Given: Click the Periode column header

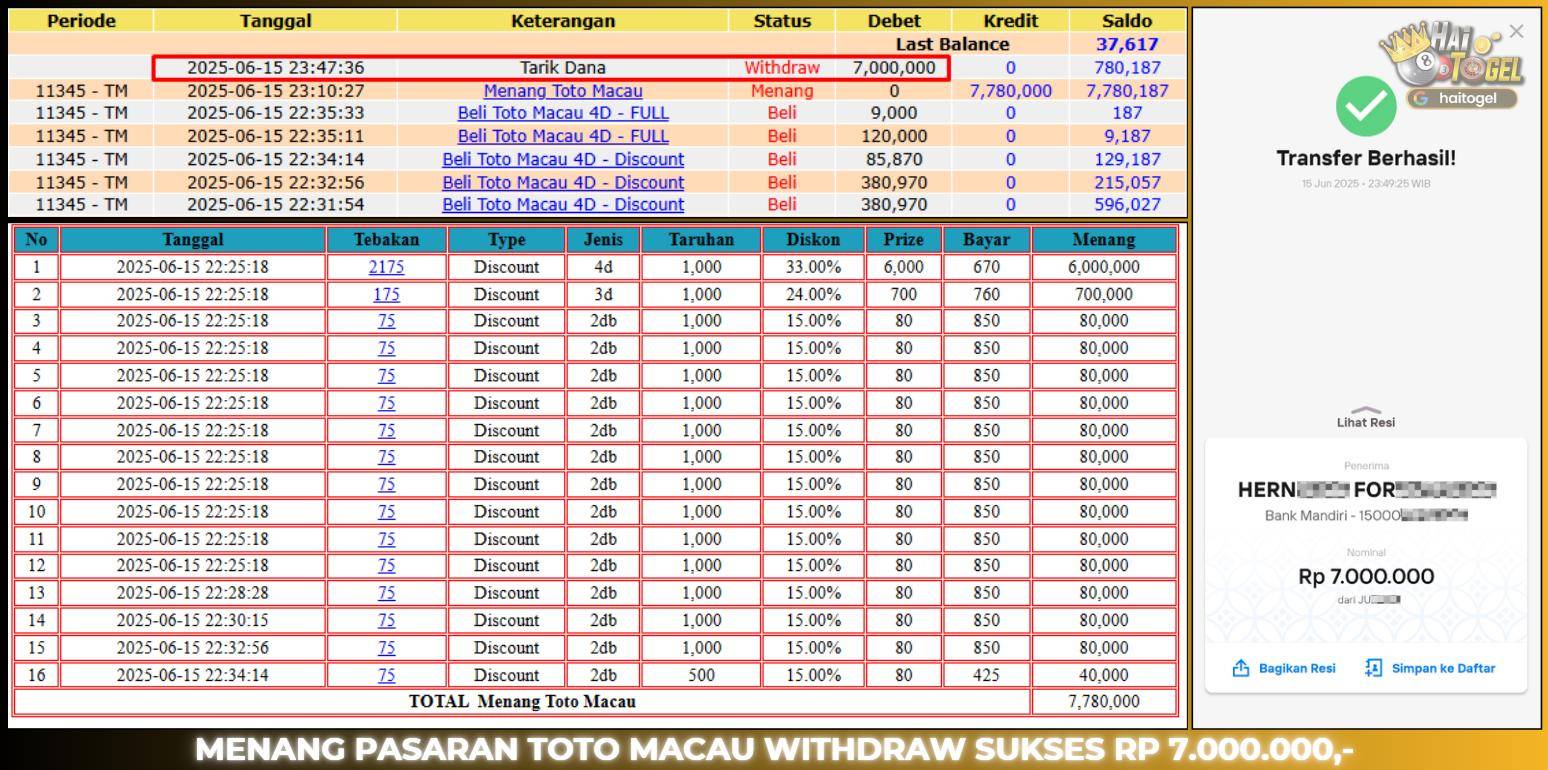Looking at the screenshot, I should click(x=81, y=21).
